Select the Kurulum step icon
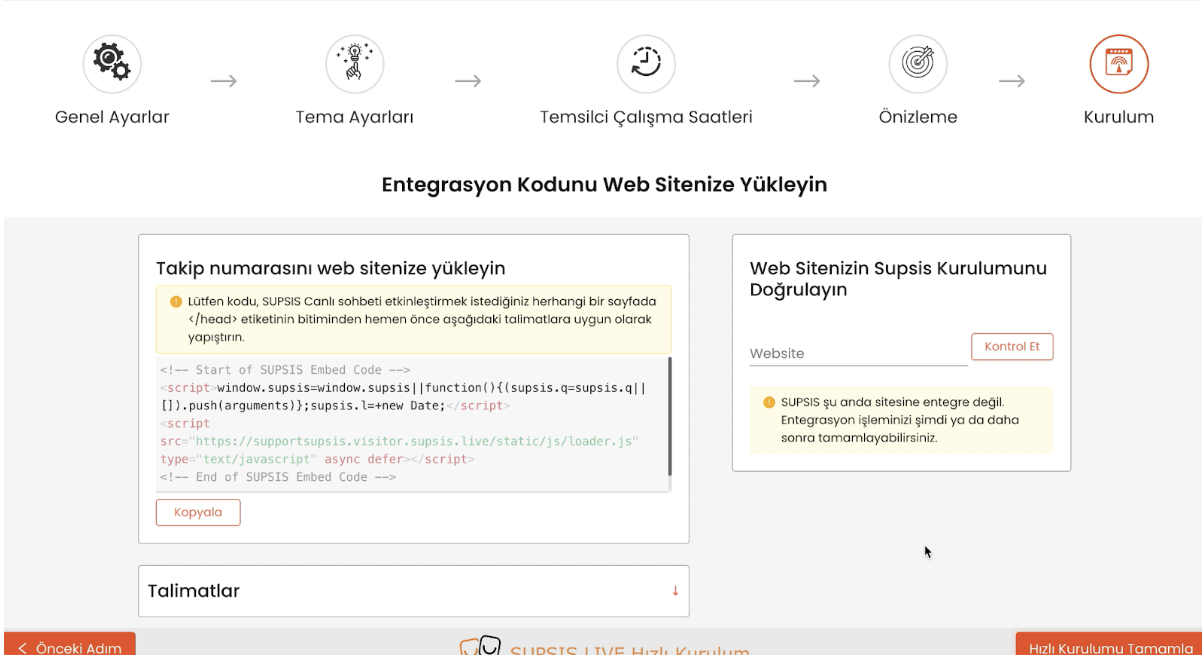The image size is (1202, 656). click(1119, 64)
